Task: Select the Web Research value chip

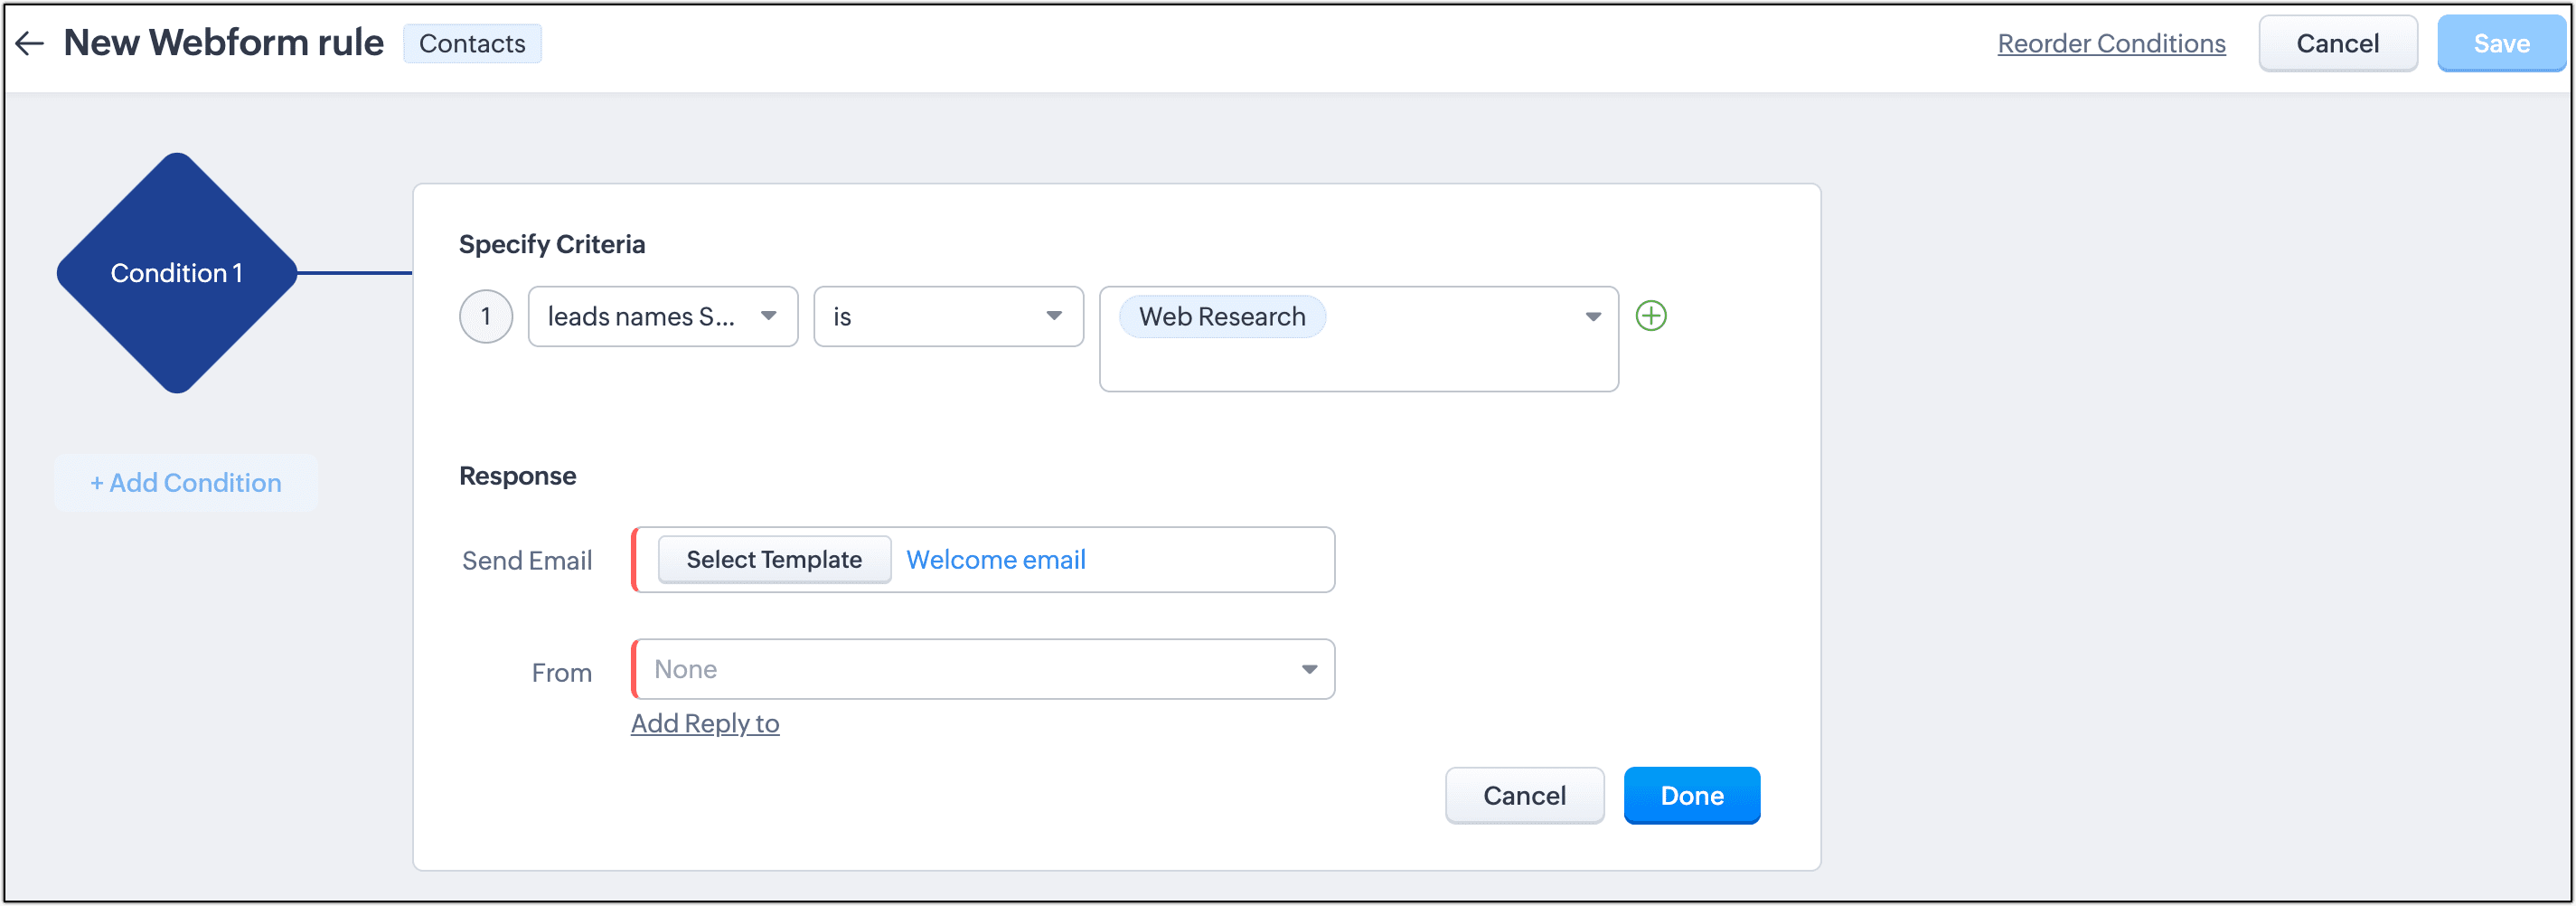Action: [x=1222, y=317]
